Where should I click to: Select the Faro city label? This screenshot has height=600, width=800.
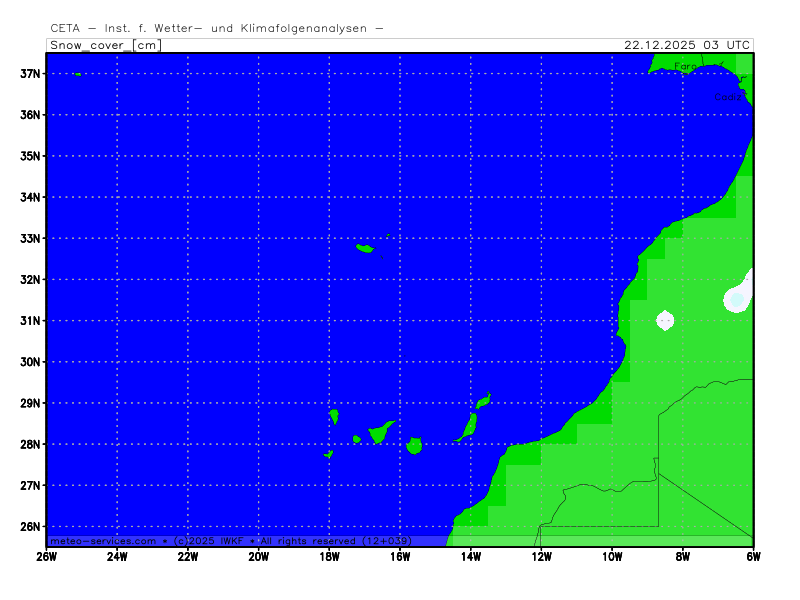pos(685,67)
